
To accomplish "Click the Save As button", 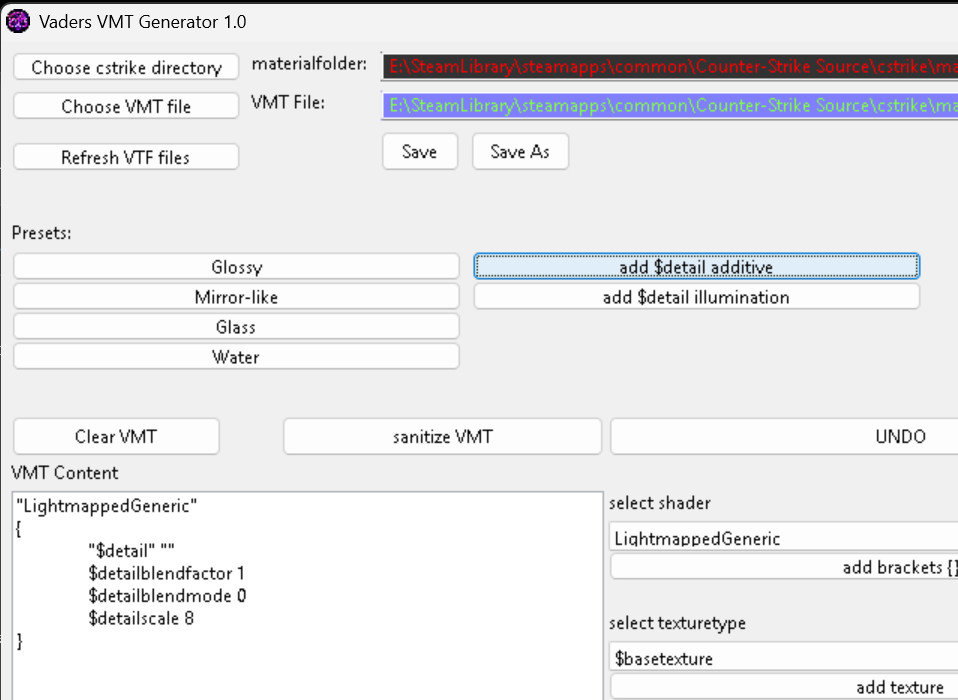I will click(x=520, y=151).
